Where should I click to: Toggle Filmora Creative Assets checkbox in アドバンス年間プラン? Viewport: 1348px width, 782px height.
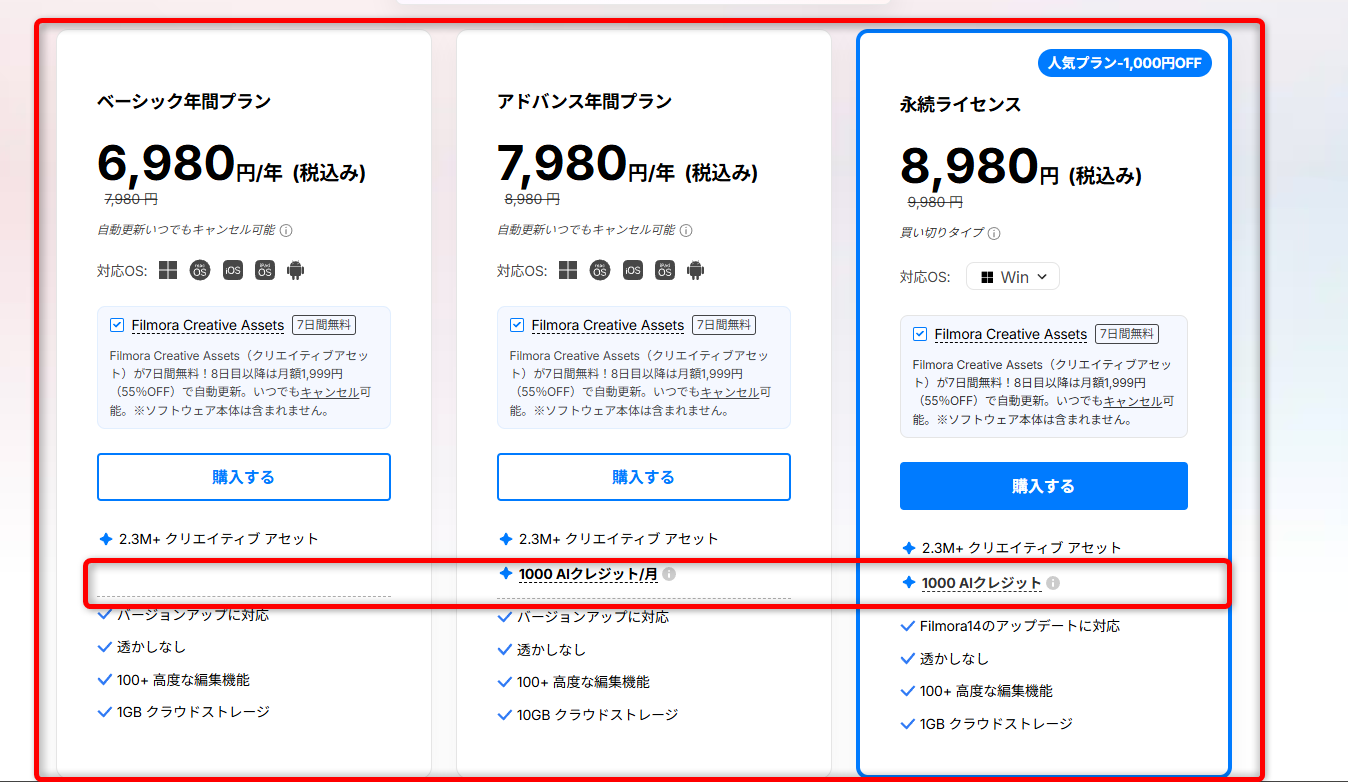[x=517, y=325]
